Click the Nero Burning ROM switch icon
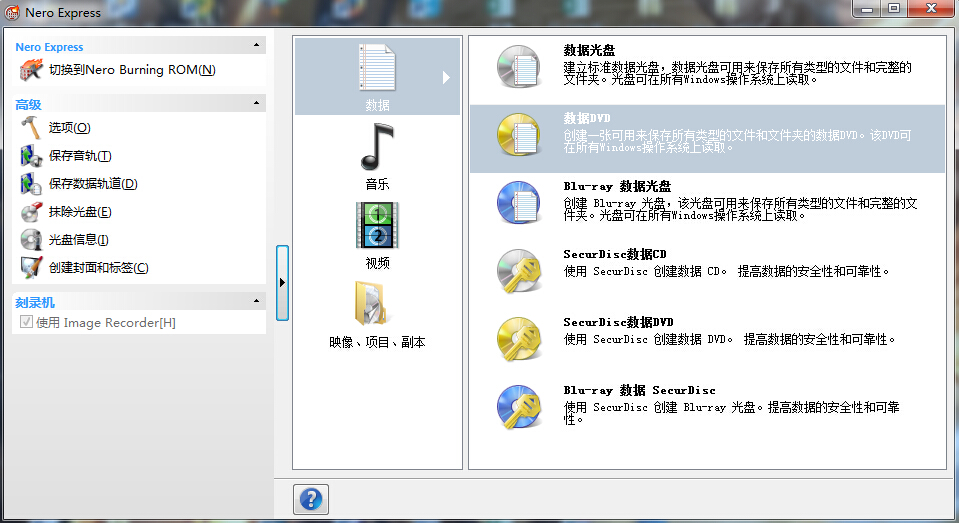 31,70
